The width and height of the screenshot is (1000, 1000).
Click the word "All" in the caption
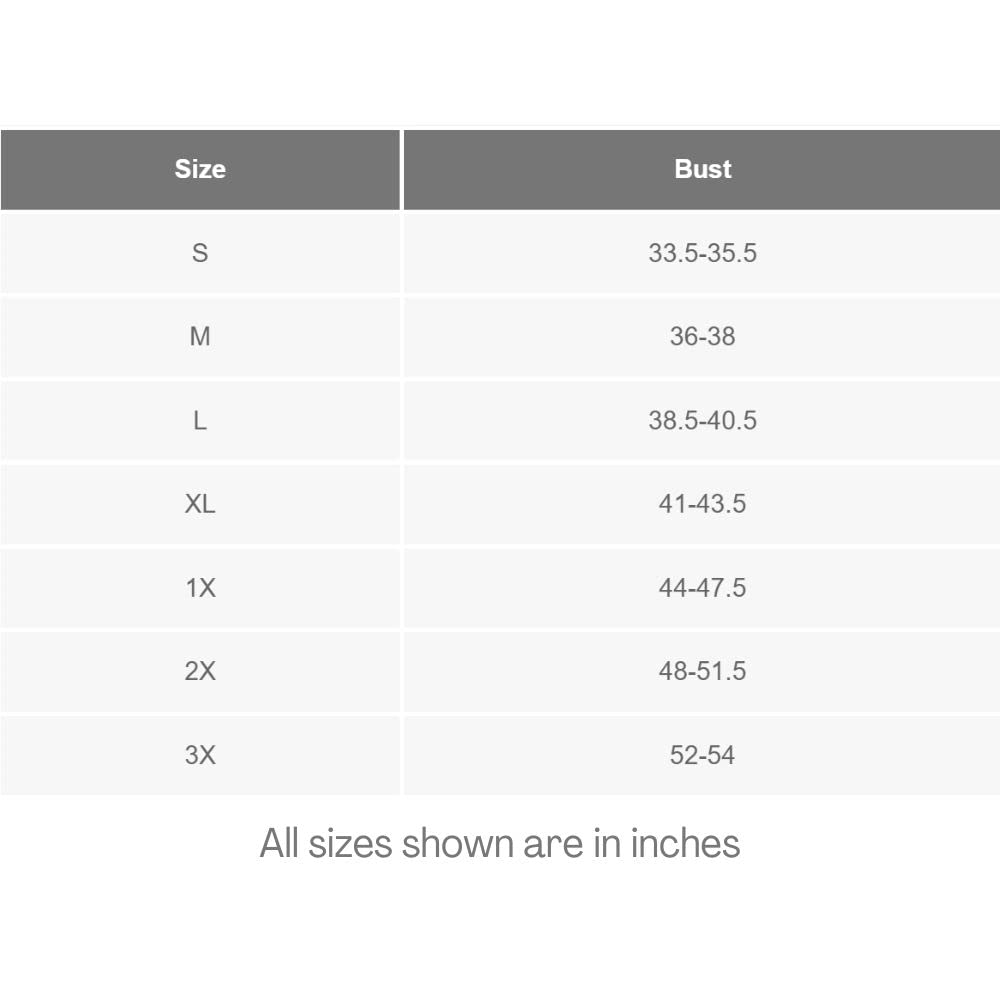[279, 843]
